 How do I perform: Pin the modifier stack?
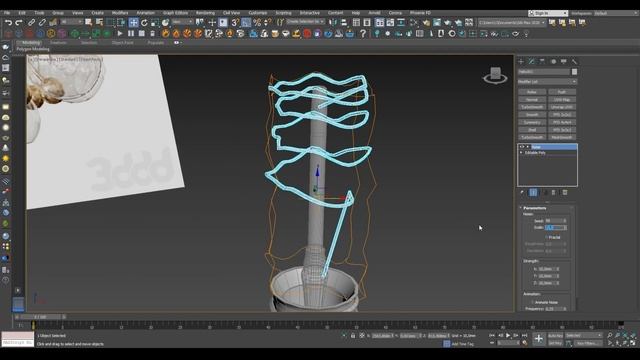(x=522, y=192)
